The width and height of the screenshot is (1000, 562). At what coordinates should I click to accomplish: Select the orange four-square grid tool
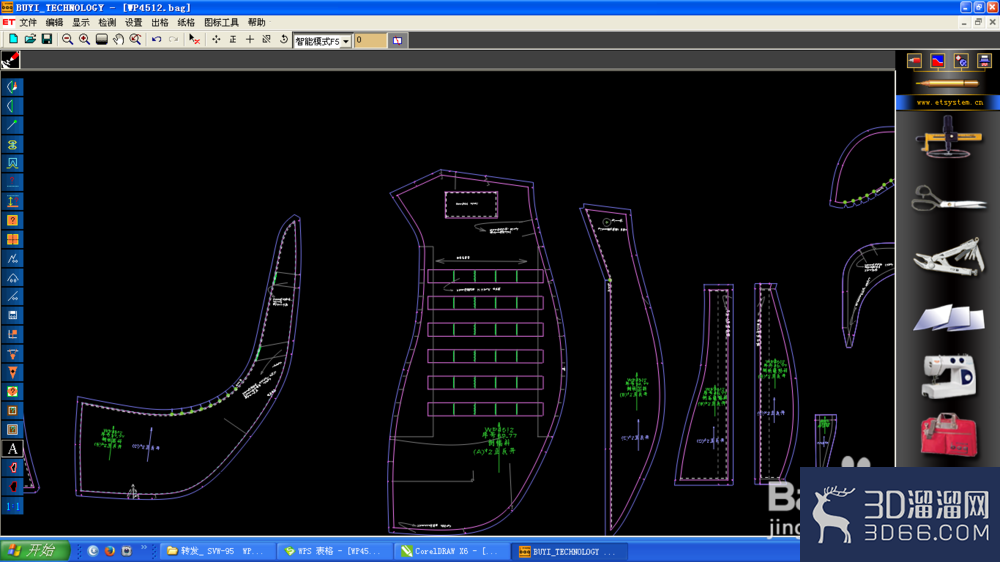pos(12,239)
